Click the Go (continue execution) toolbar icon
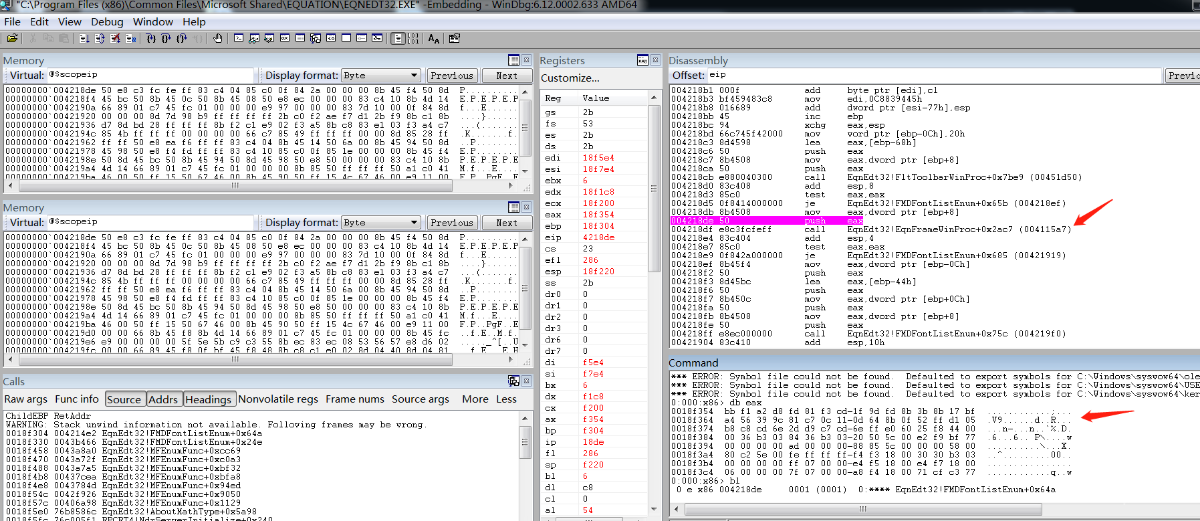The height and width of the screenshot is (521, 1200). click(x=83, y=38)
